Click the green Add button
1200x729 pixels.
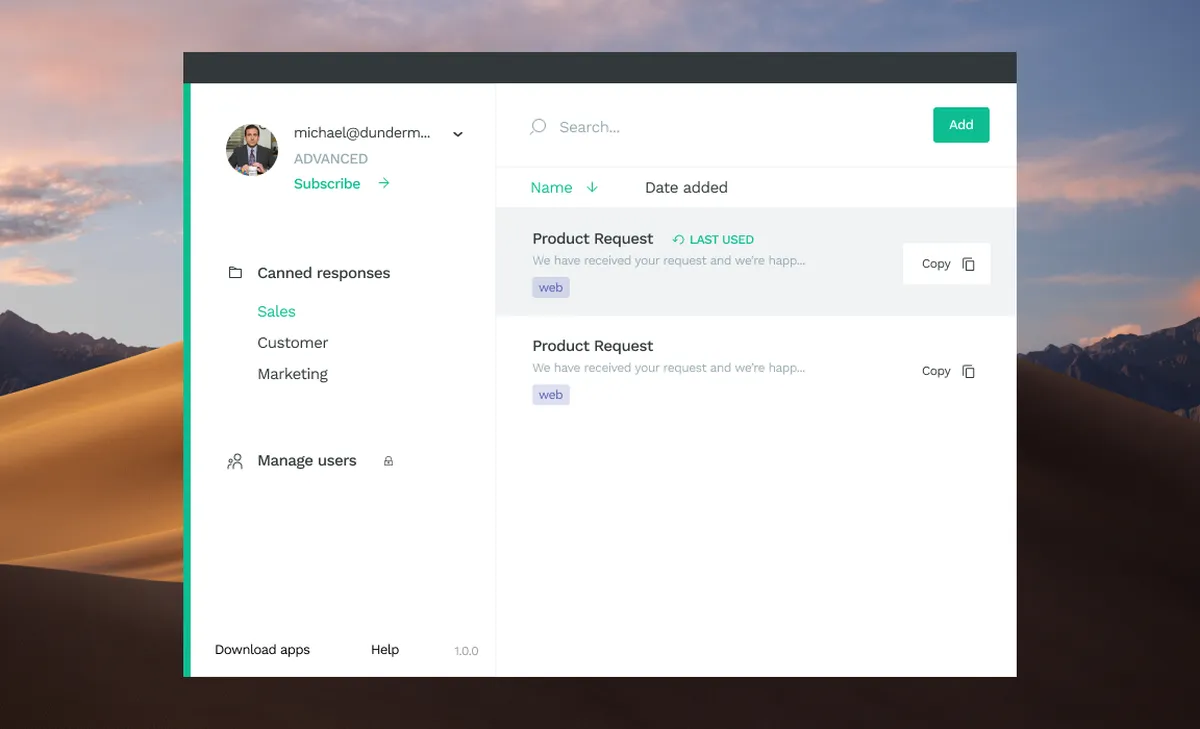tap(961, 125)
